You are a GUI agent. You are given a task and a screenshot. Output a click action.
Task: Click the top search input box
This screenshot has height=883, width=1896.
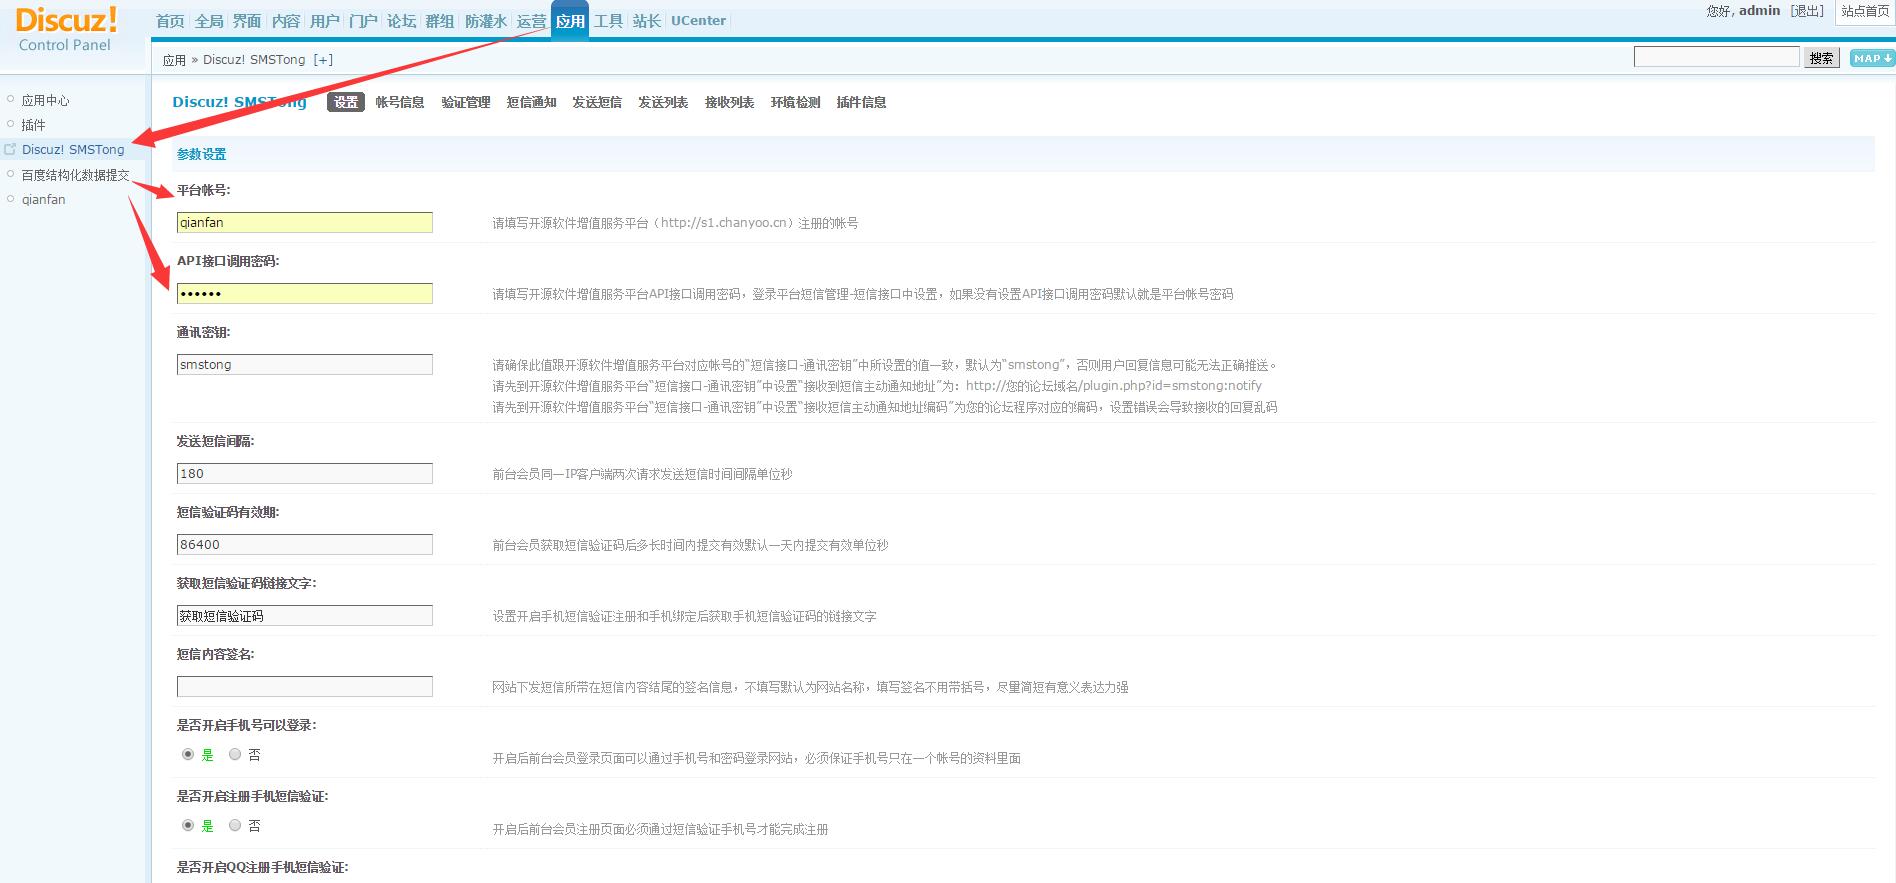pyautogui.click(x=1716, y=57)
